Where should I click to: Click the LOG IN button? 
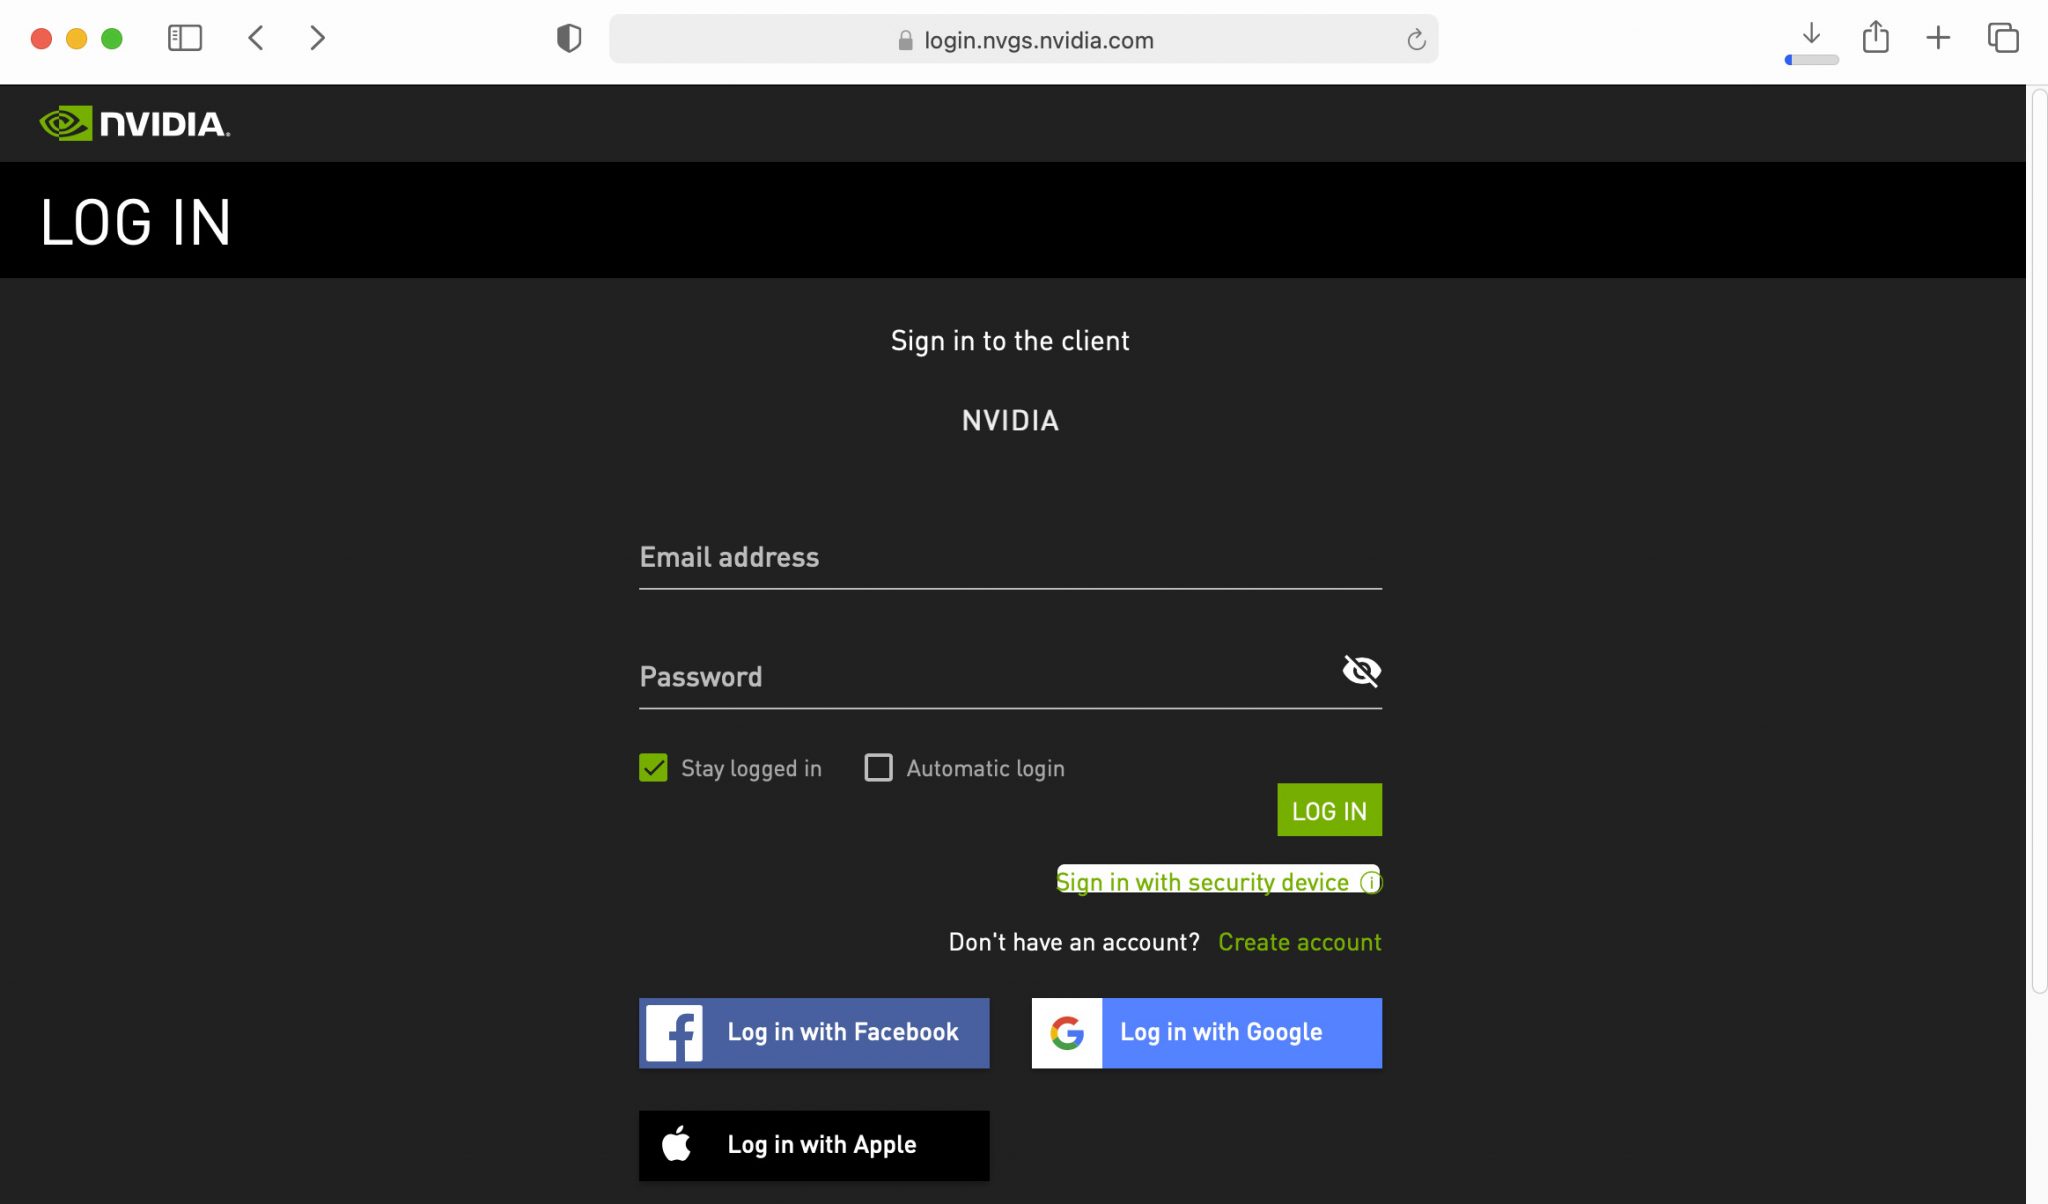coord(1327,810)
